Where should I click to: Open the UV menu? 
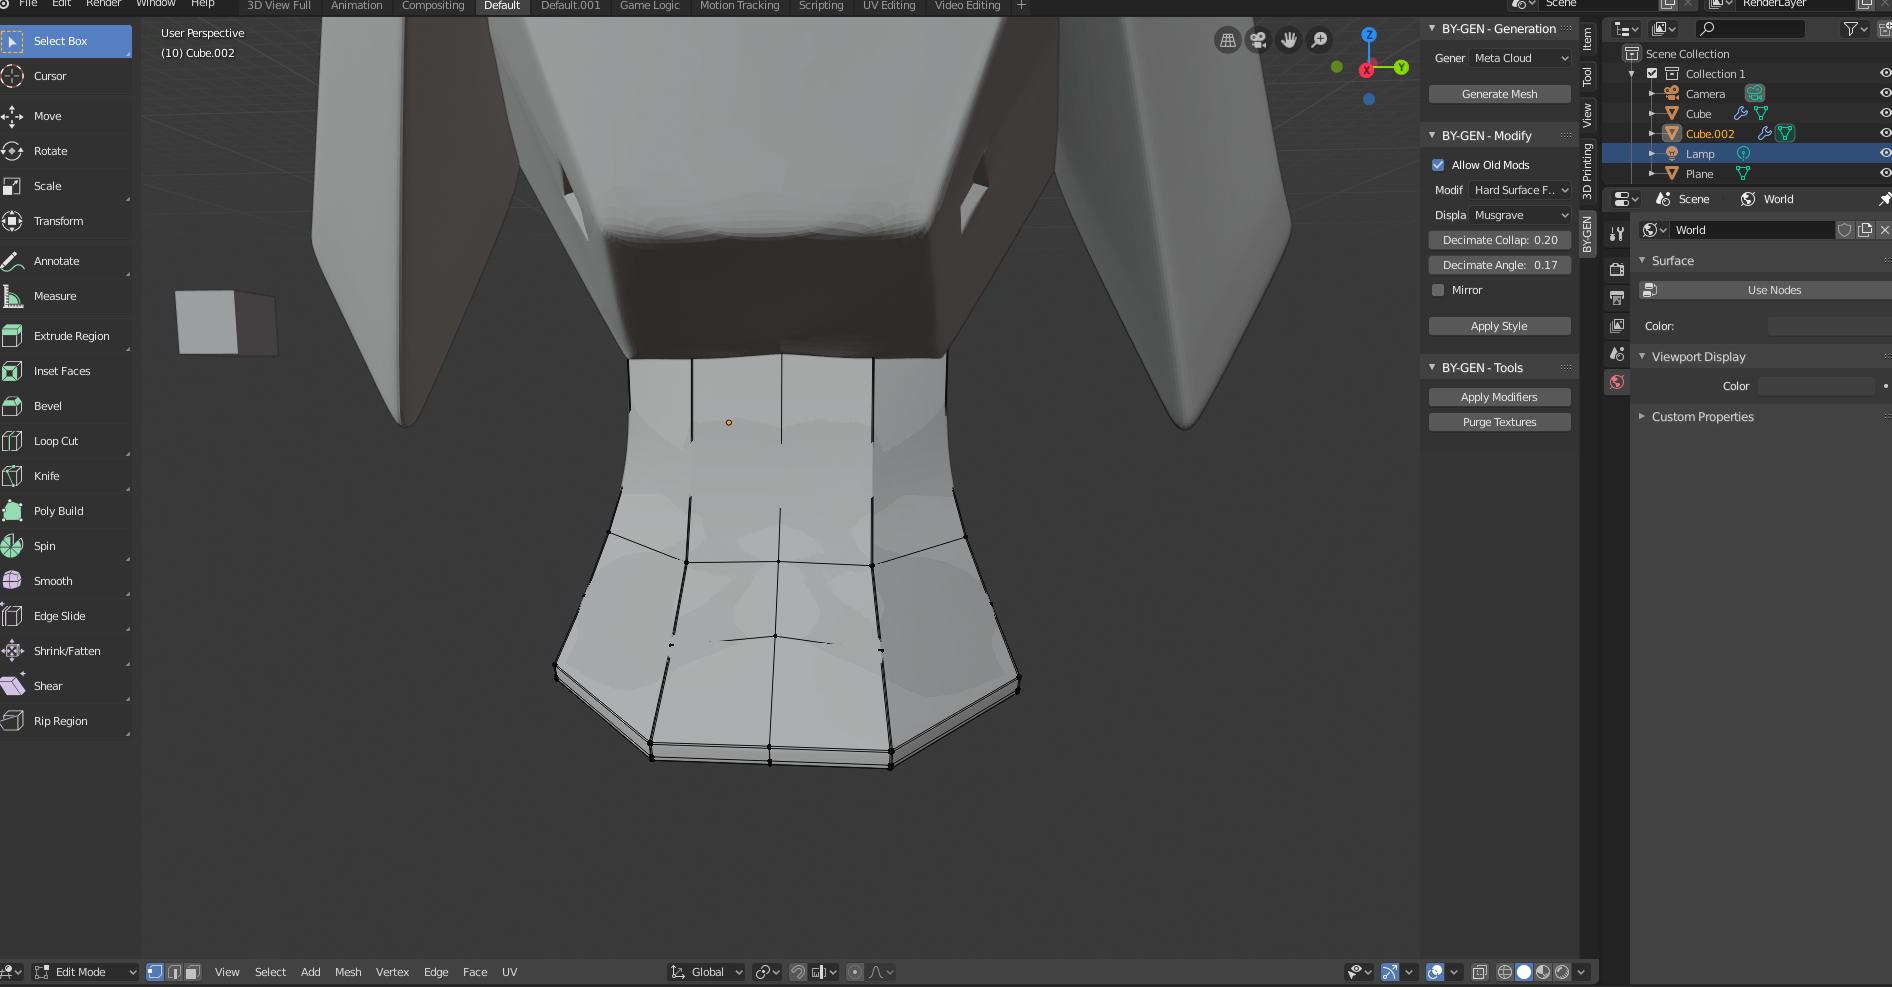click(x=509, y=972)
